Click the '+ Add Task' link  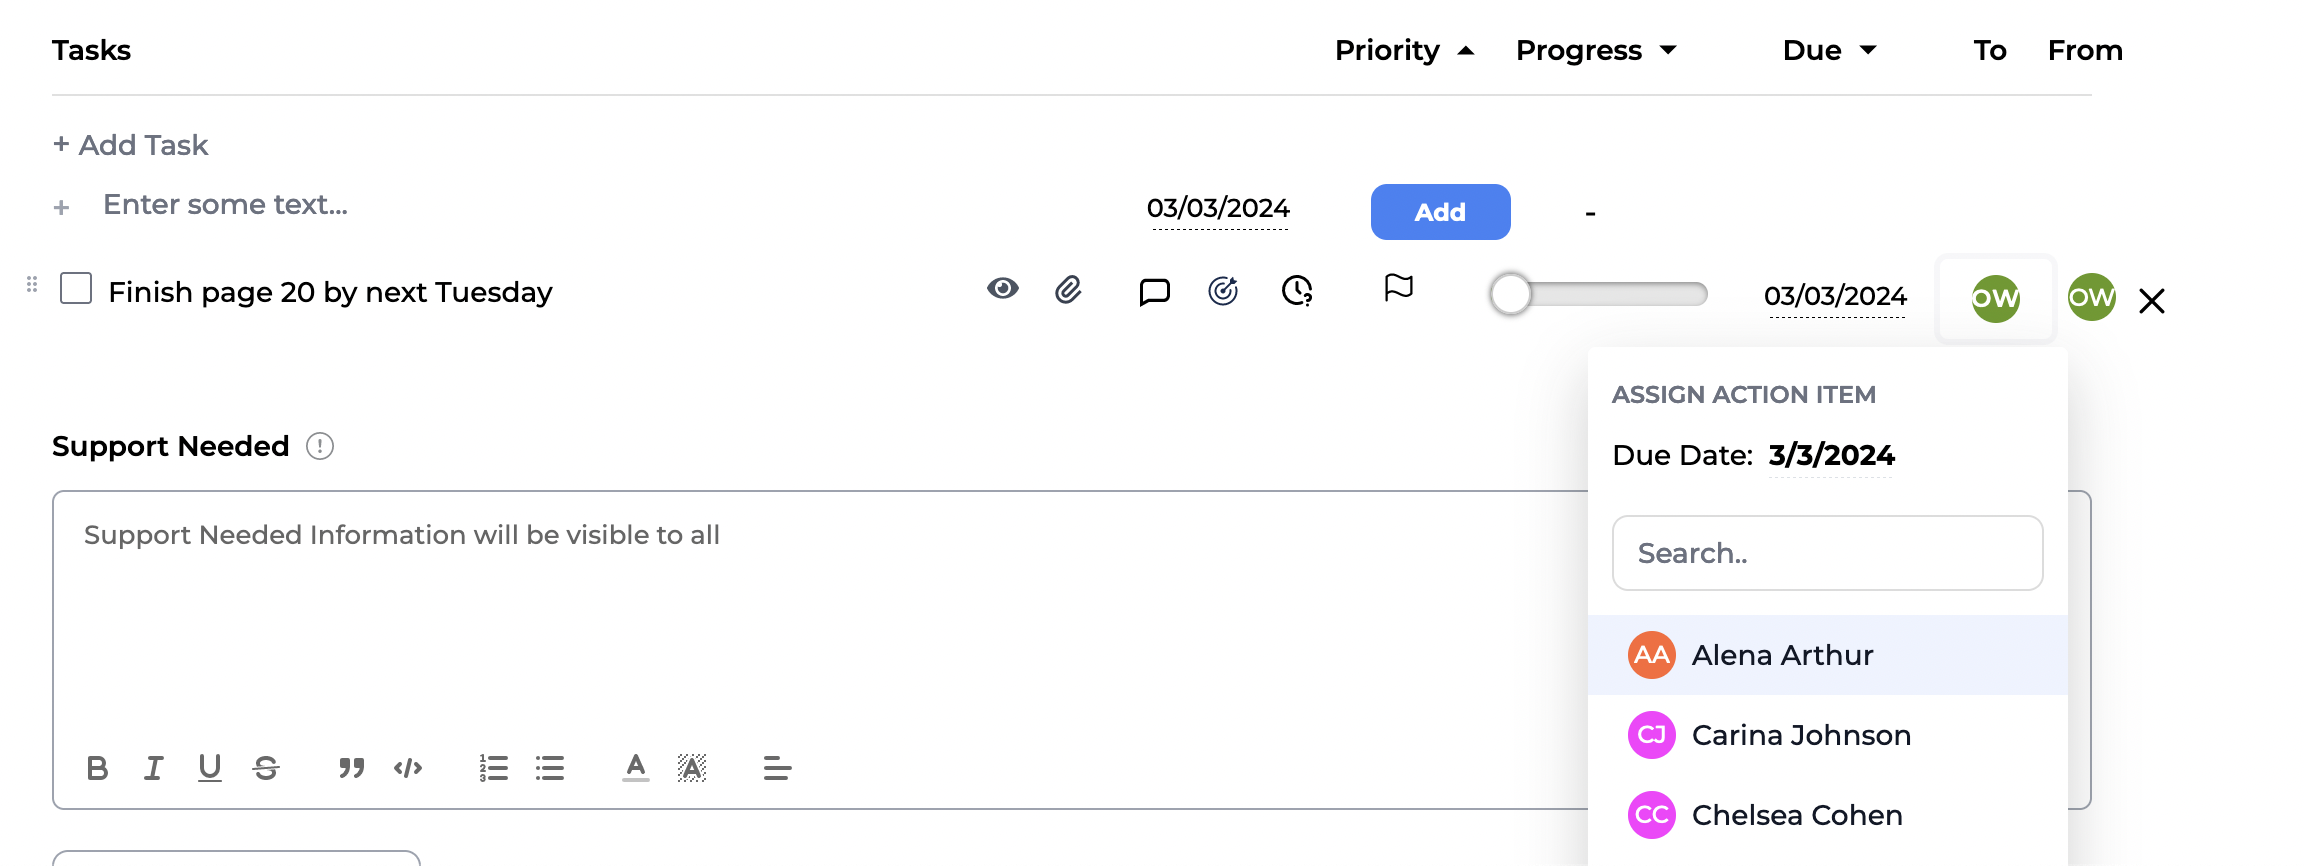[x=131, y=146]
